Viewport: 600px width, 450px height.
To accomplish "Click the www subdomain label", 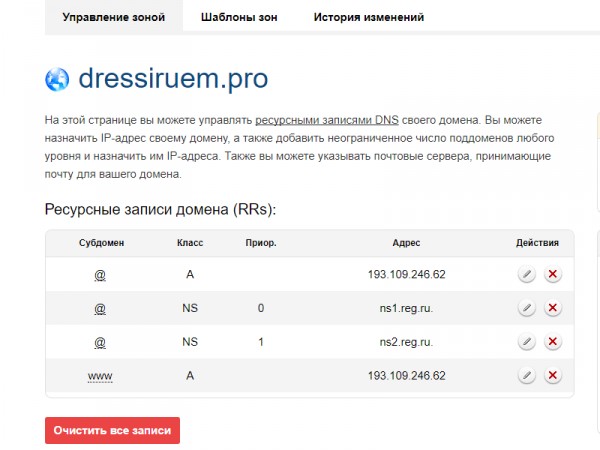I will click(x=100, y=376).
